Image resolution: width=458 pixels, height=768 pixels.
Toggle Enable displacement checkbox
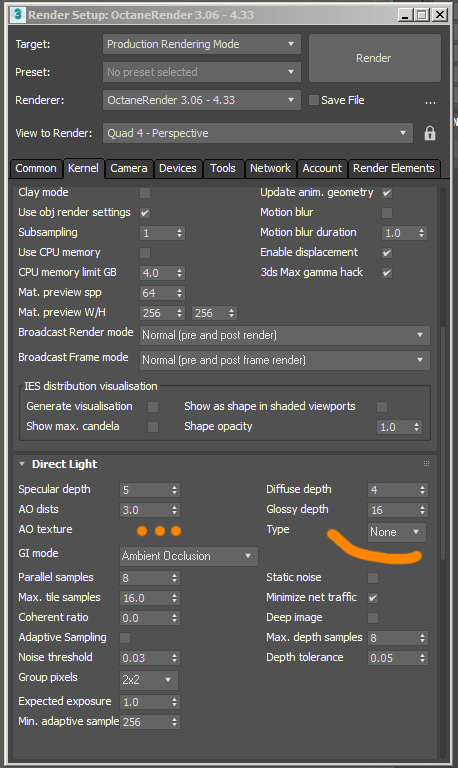tap(387, 253)
